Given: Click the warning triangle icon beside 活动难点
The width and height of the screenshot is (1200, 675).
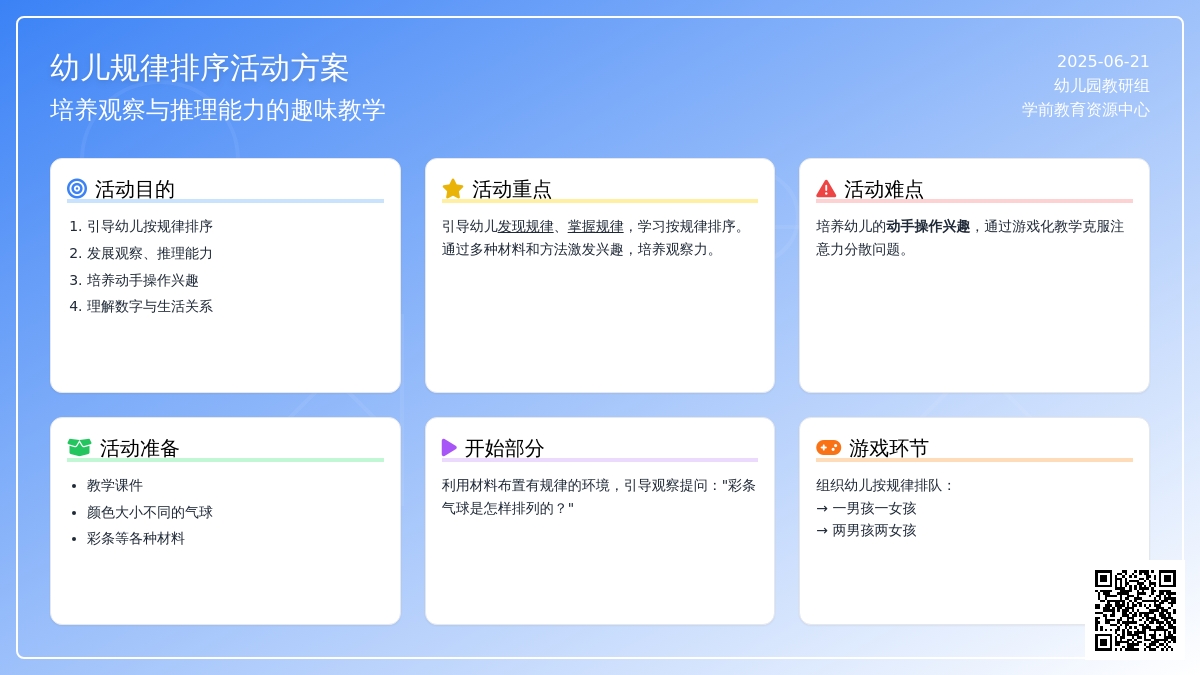Looking at the screenshot, I should tap(826, 188).
